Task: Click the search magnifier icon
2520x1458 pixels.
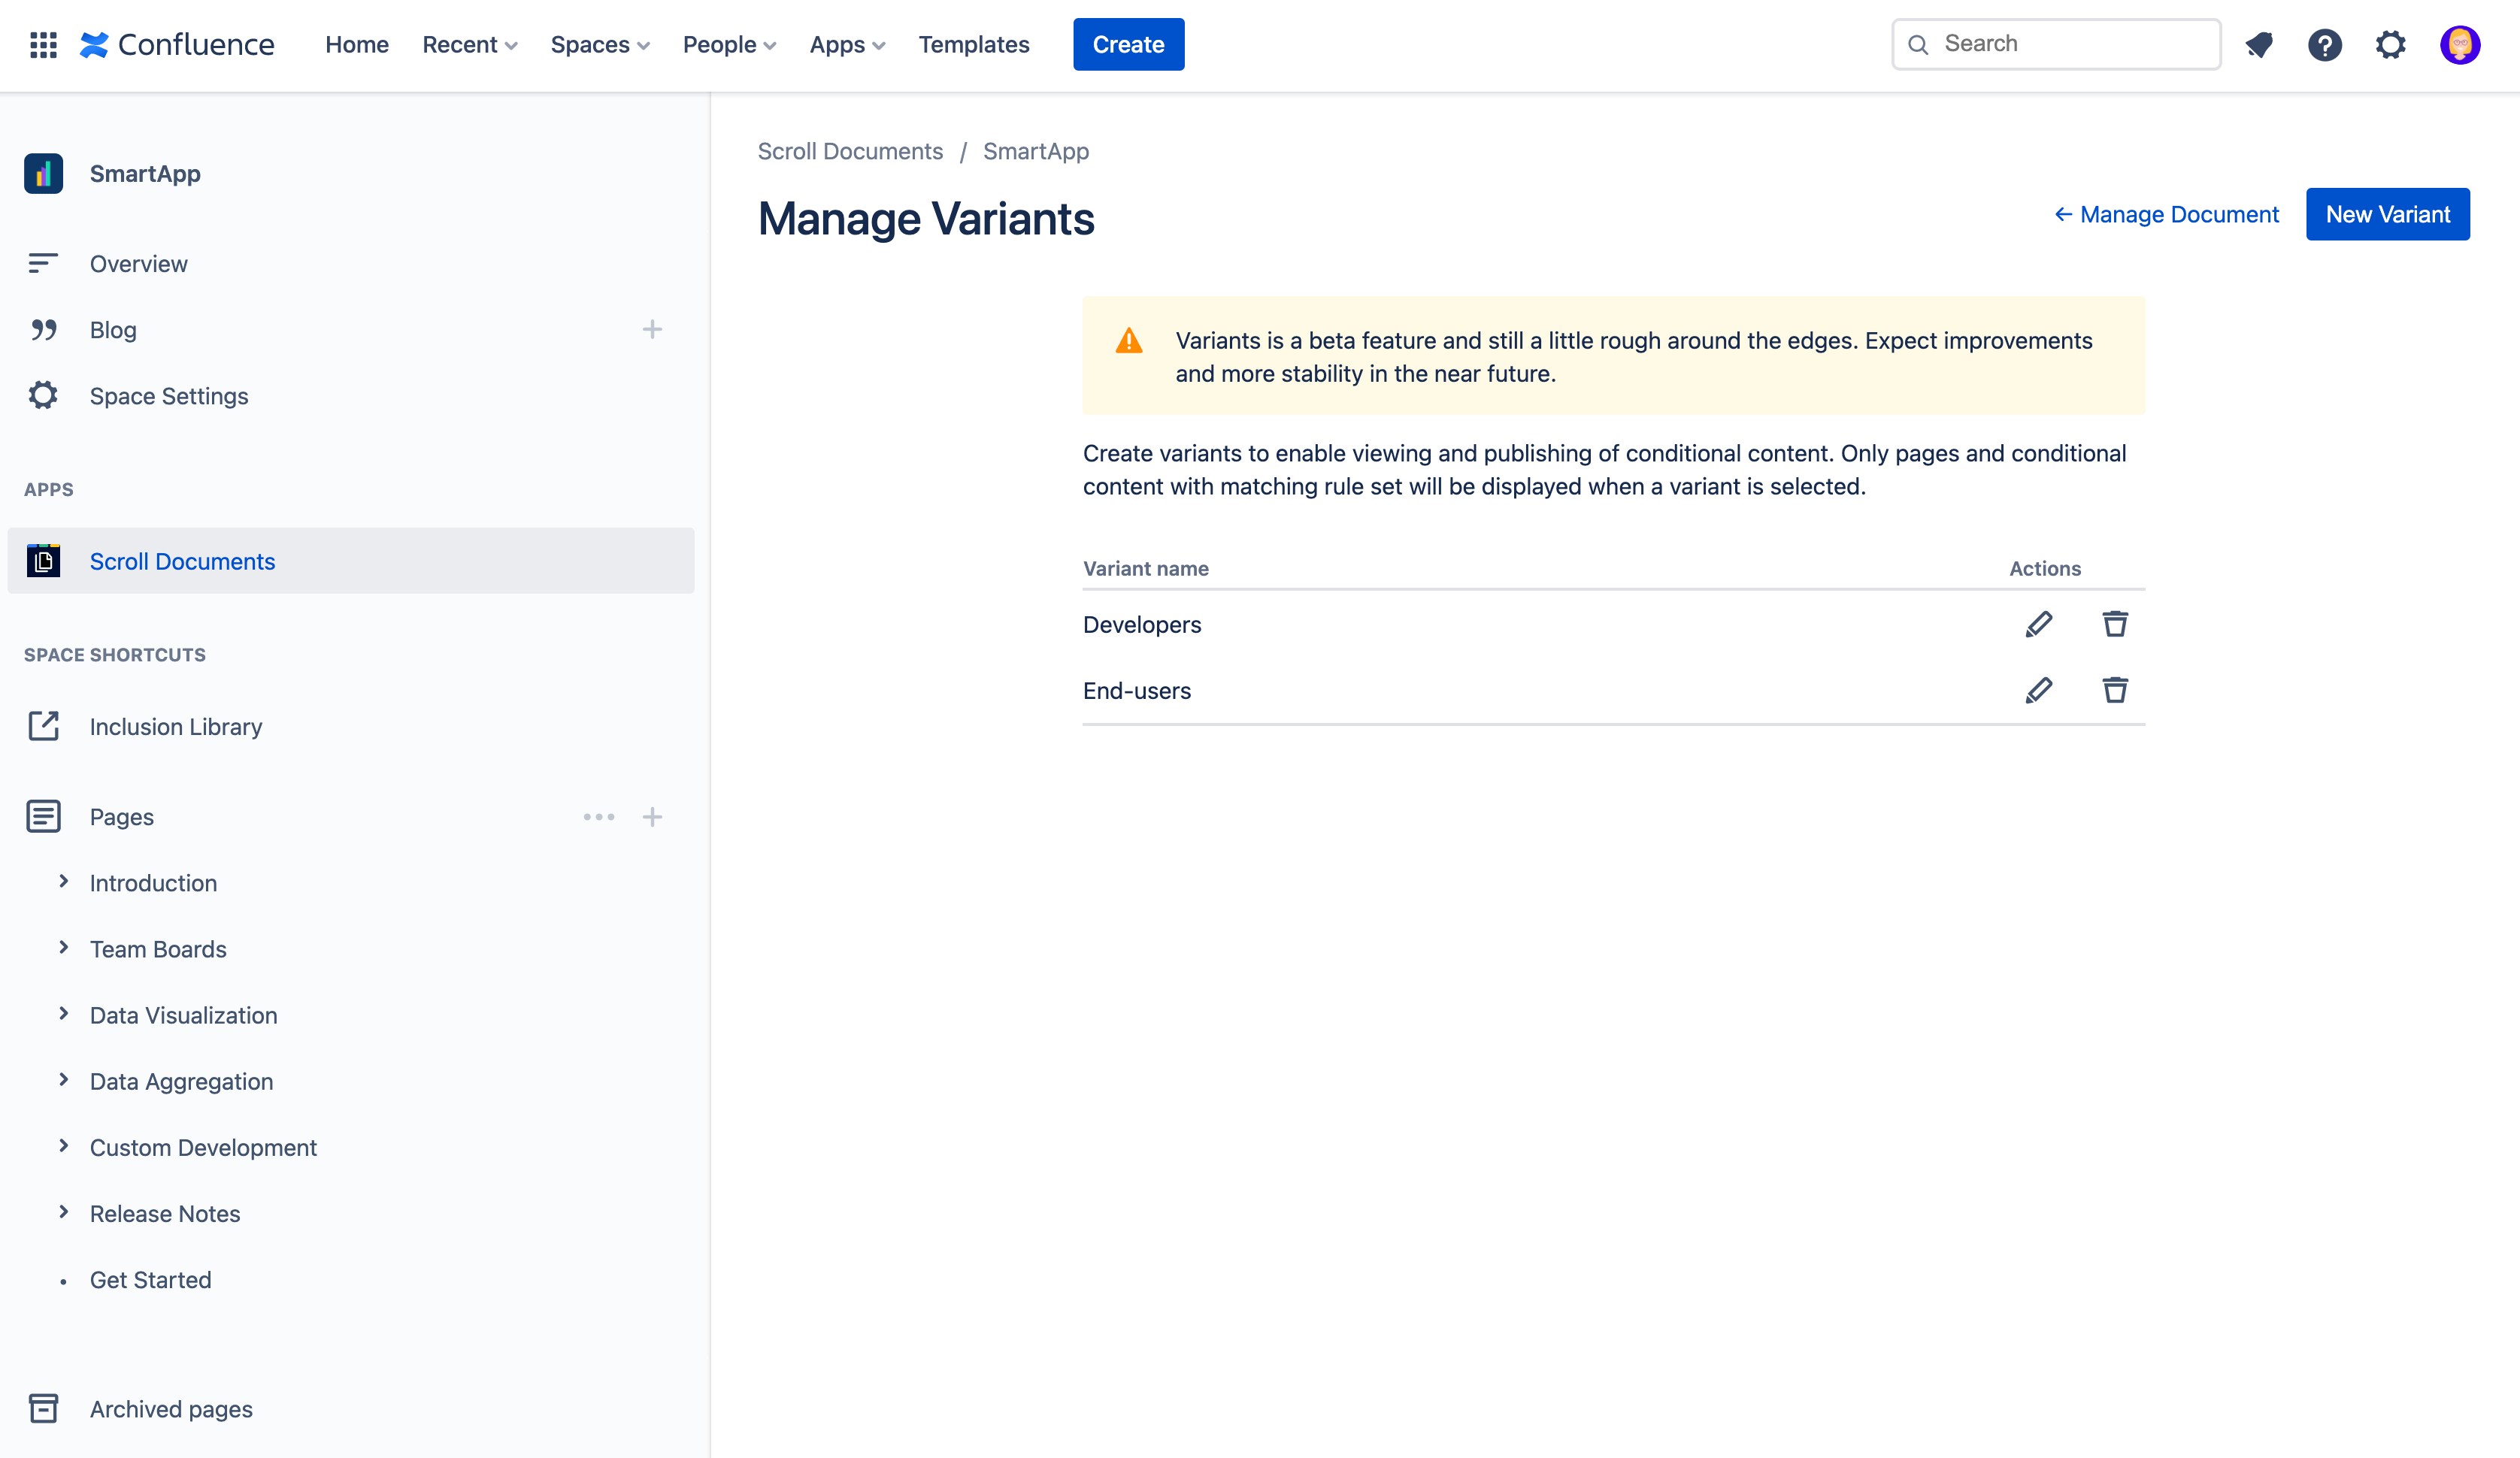Action: tap(1918, 44)
